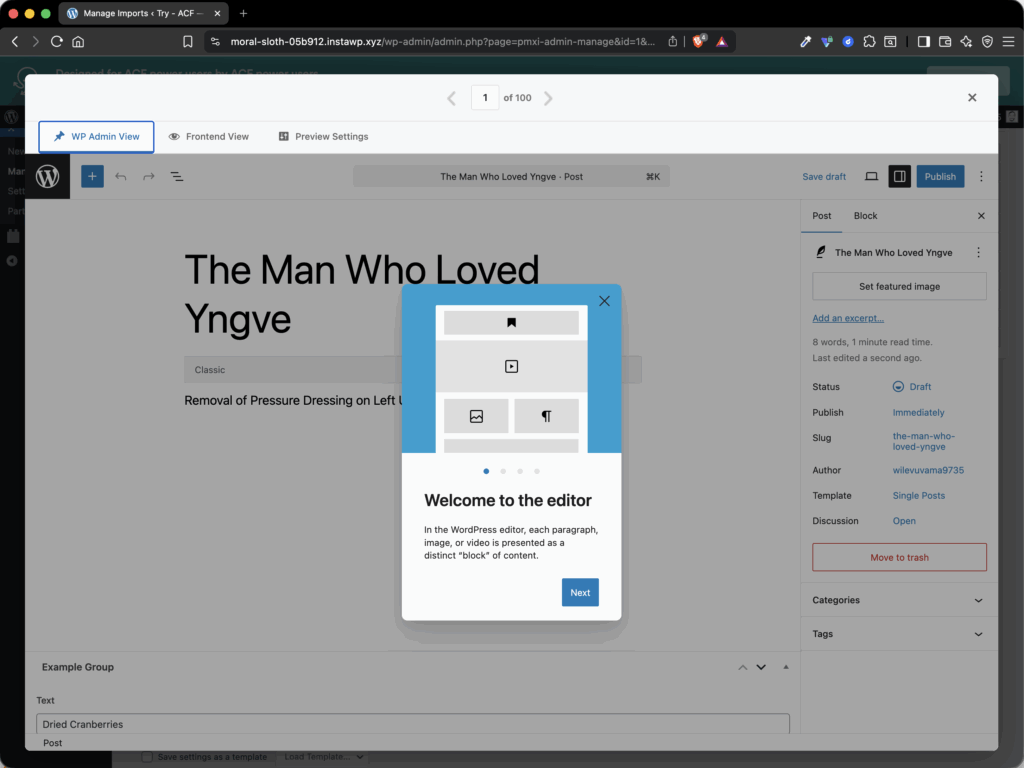The image size is (1024, 768).
Task: Click the Add an excerpt link
Action: tap(848, 318)
